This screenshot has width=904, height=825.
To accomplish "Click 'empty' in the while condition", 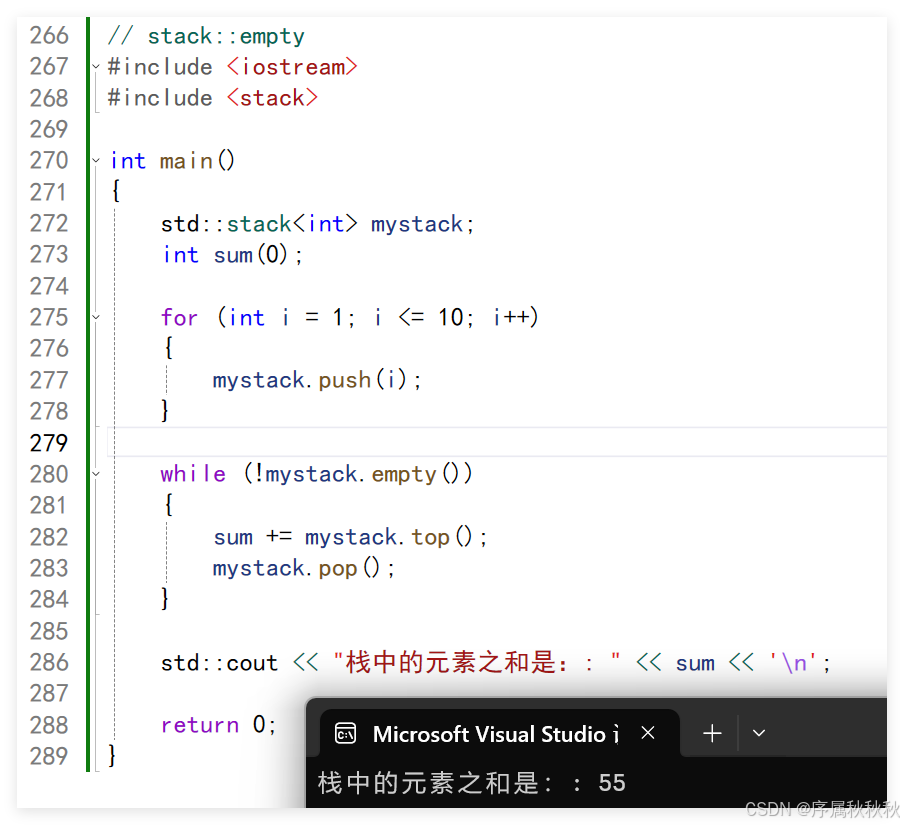I will point(404,474).
